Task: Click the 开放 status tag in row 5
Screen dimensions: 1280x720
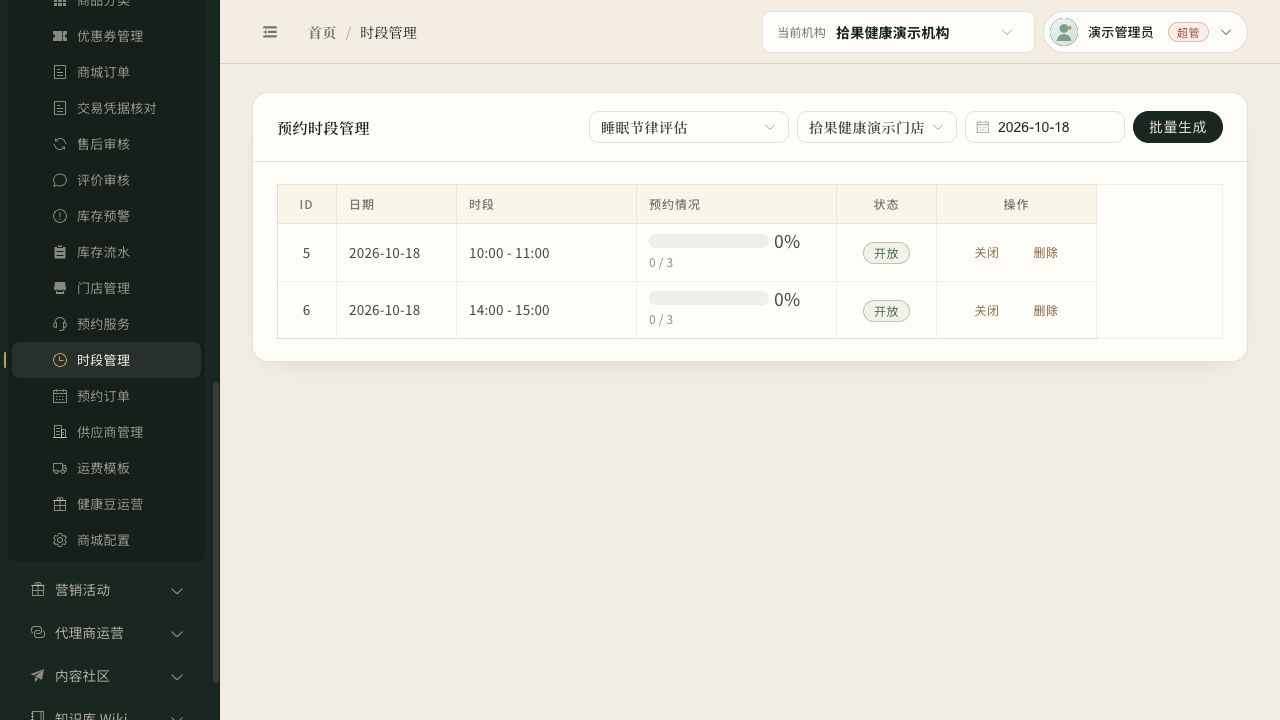Action: [x=886, y=253]
